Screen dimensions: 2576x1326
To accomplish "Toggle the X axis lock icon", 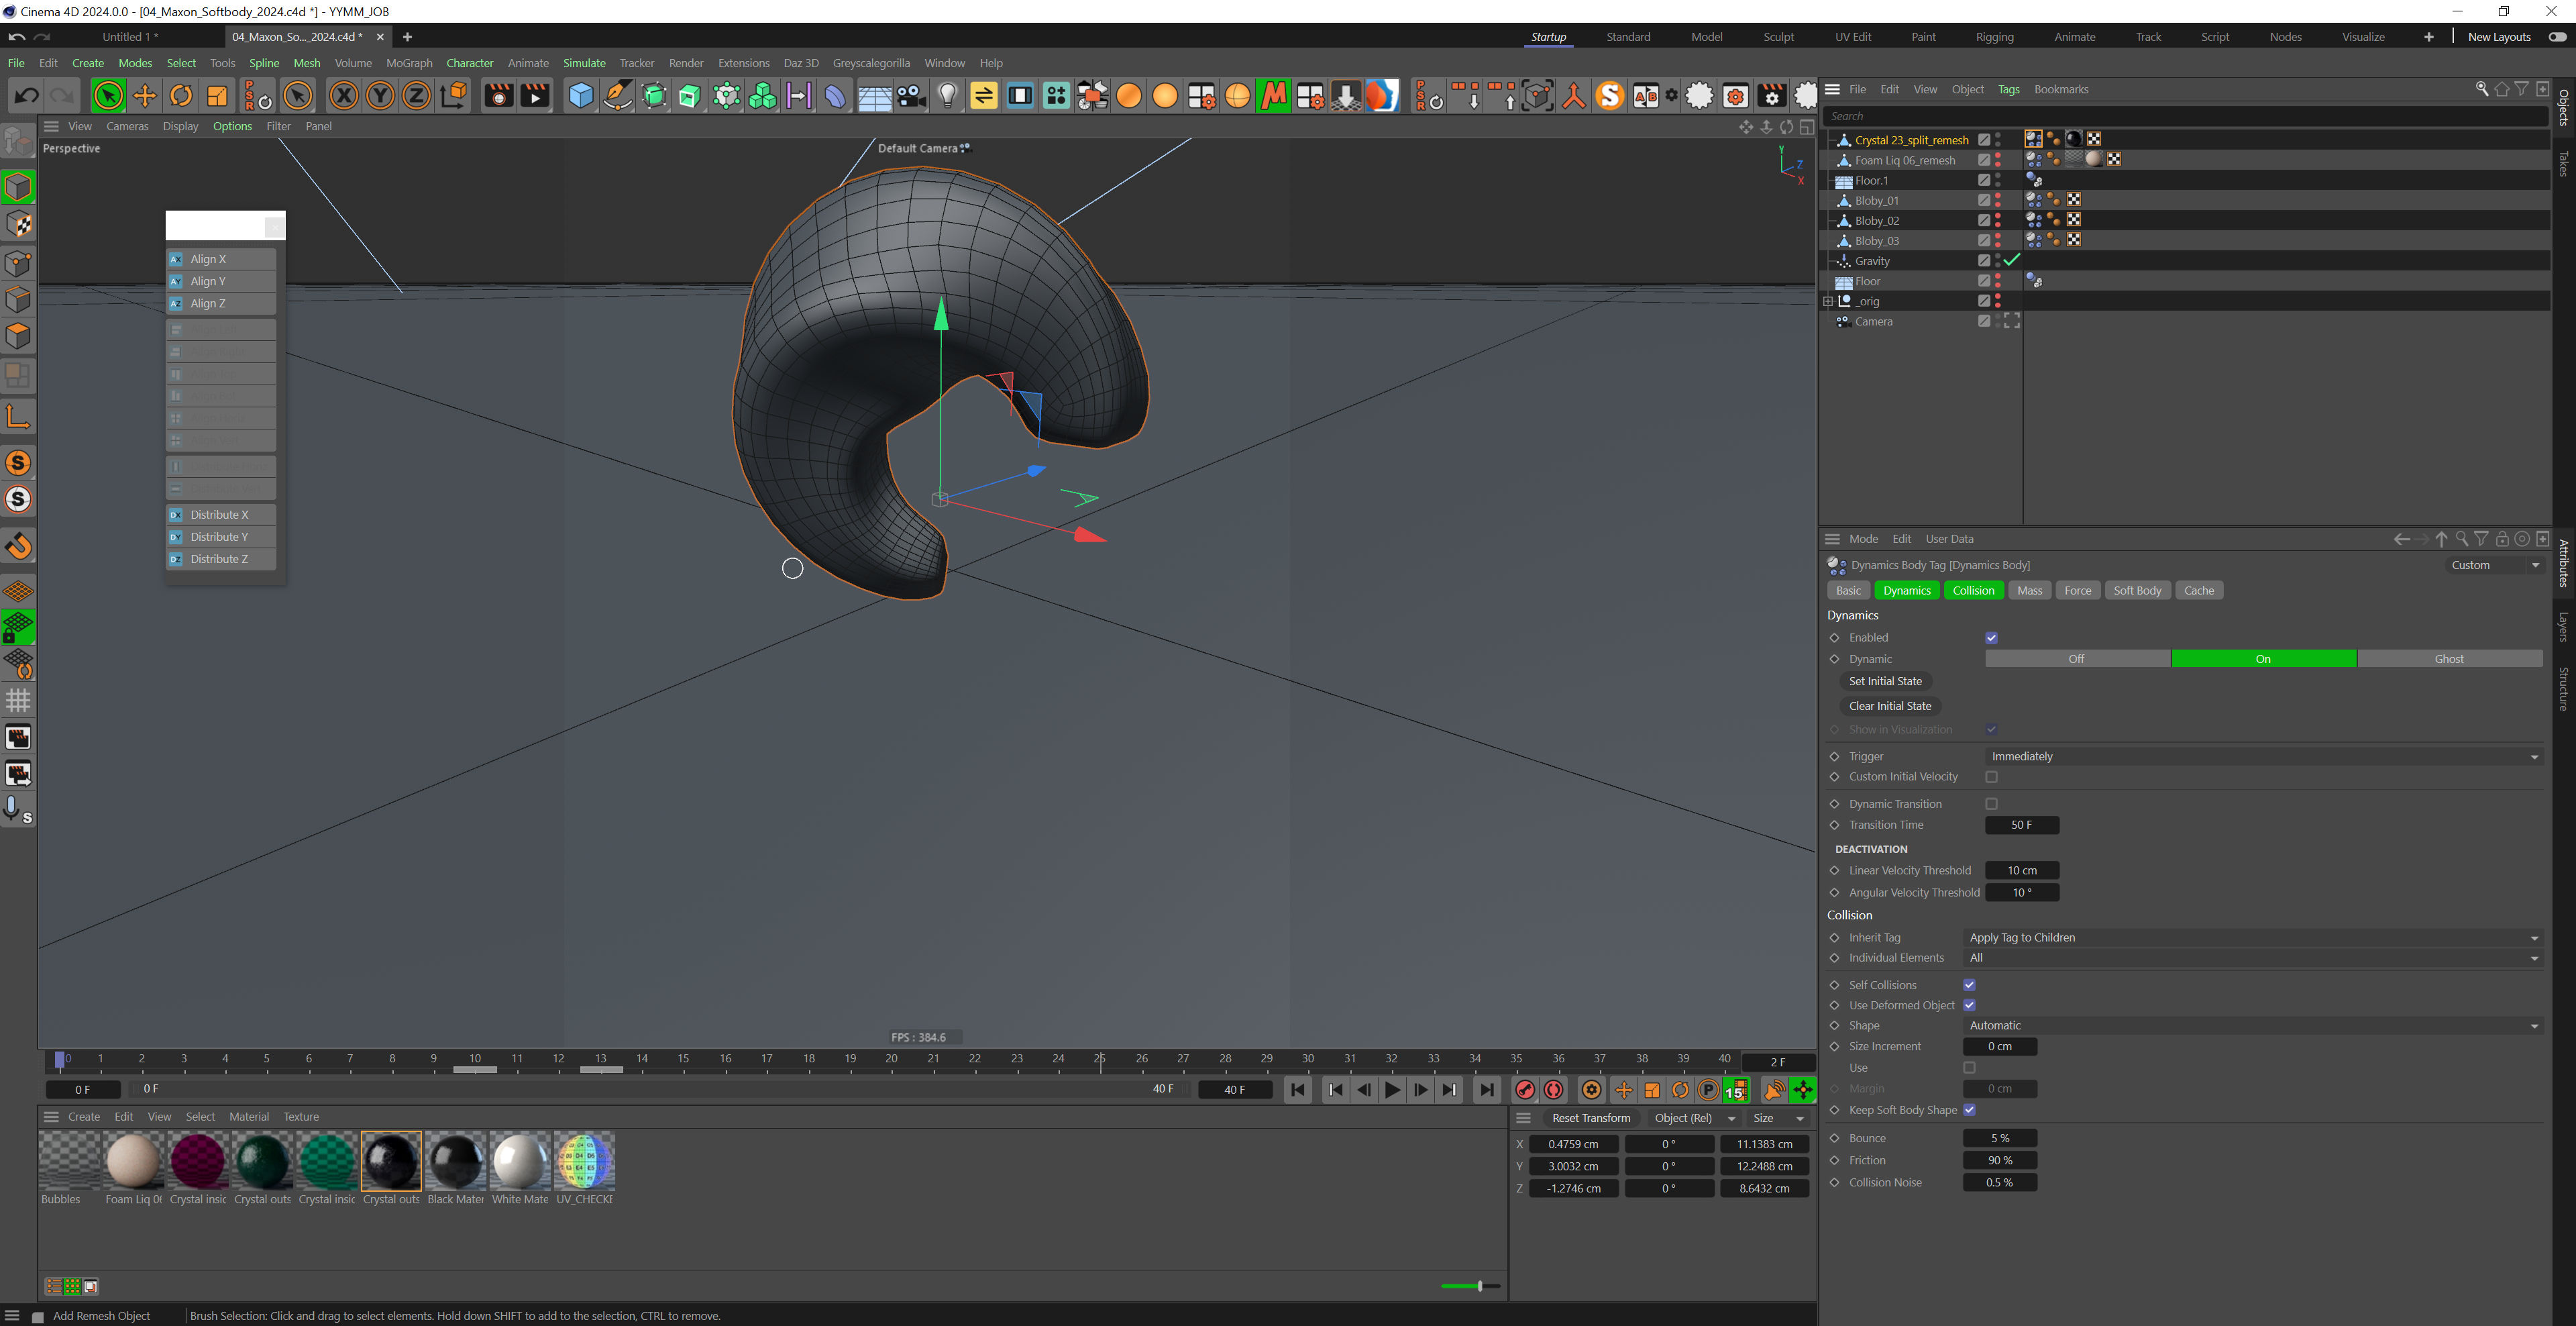I will pos(343,96).
